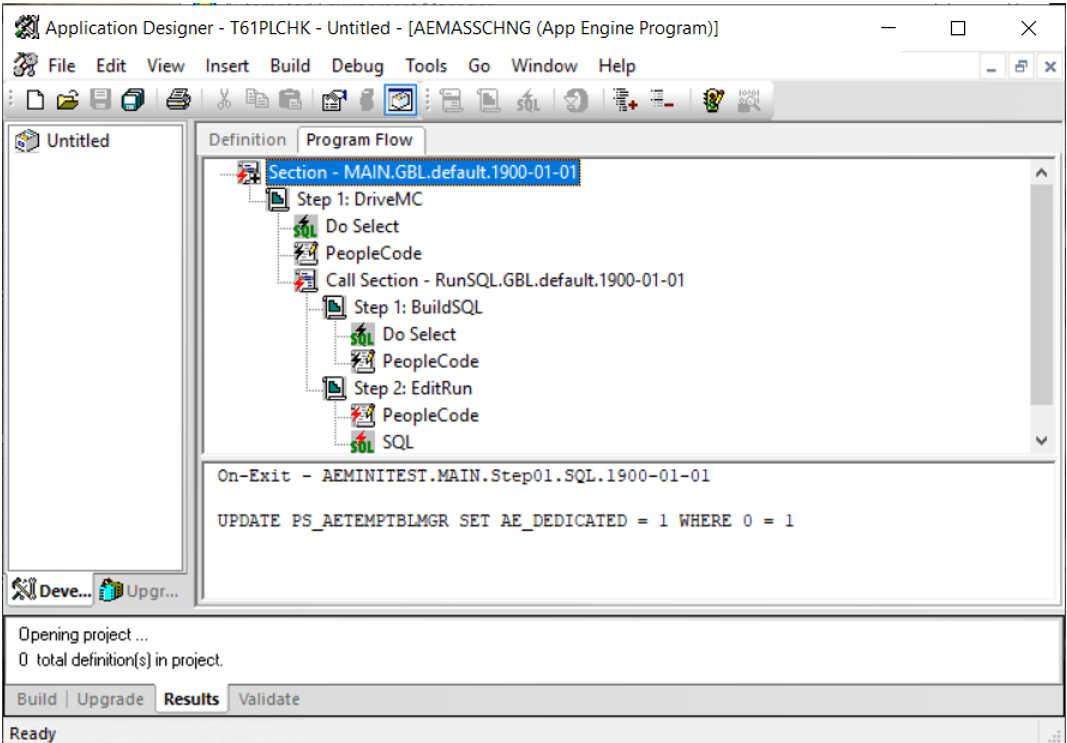Run the program with the rightmost toolbar icon

point(747,100)
